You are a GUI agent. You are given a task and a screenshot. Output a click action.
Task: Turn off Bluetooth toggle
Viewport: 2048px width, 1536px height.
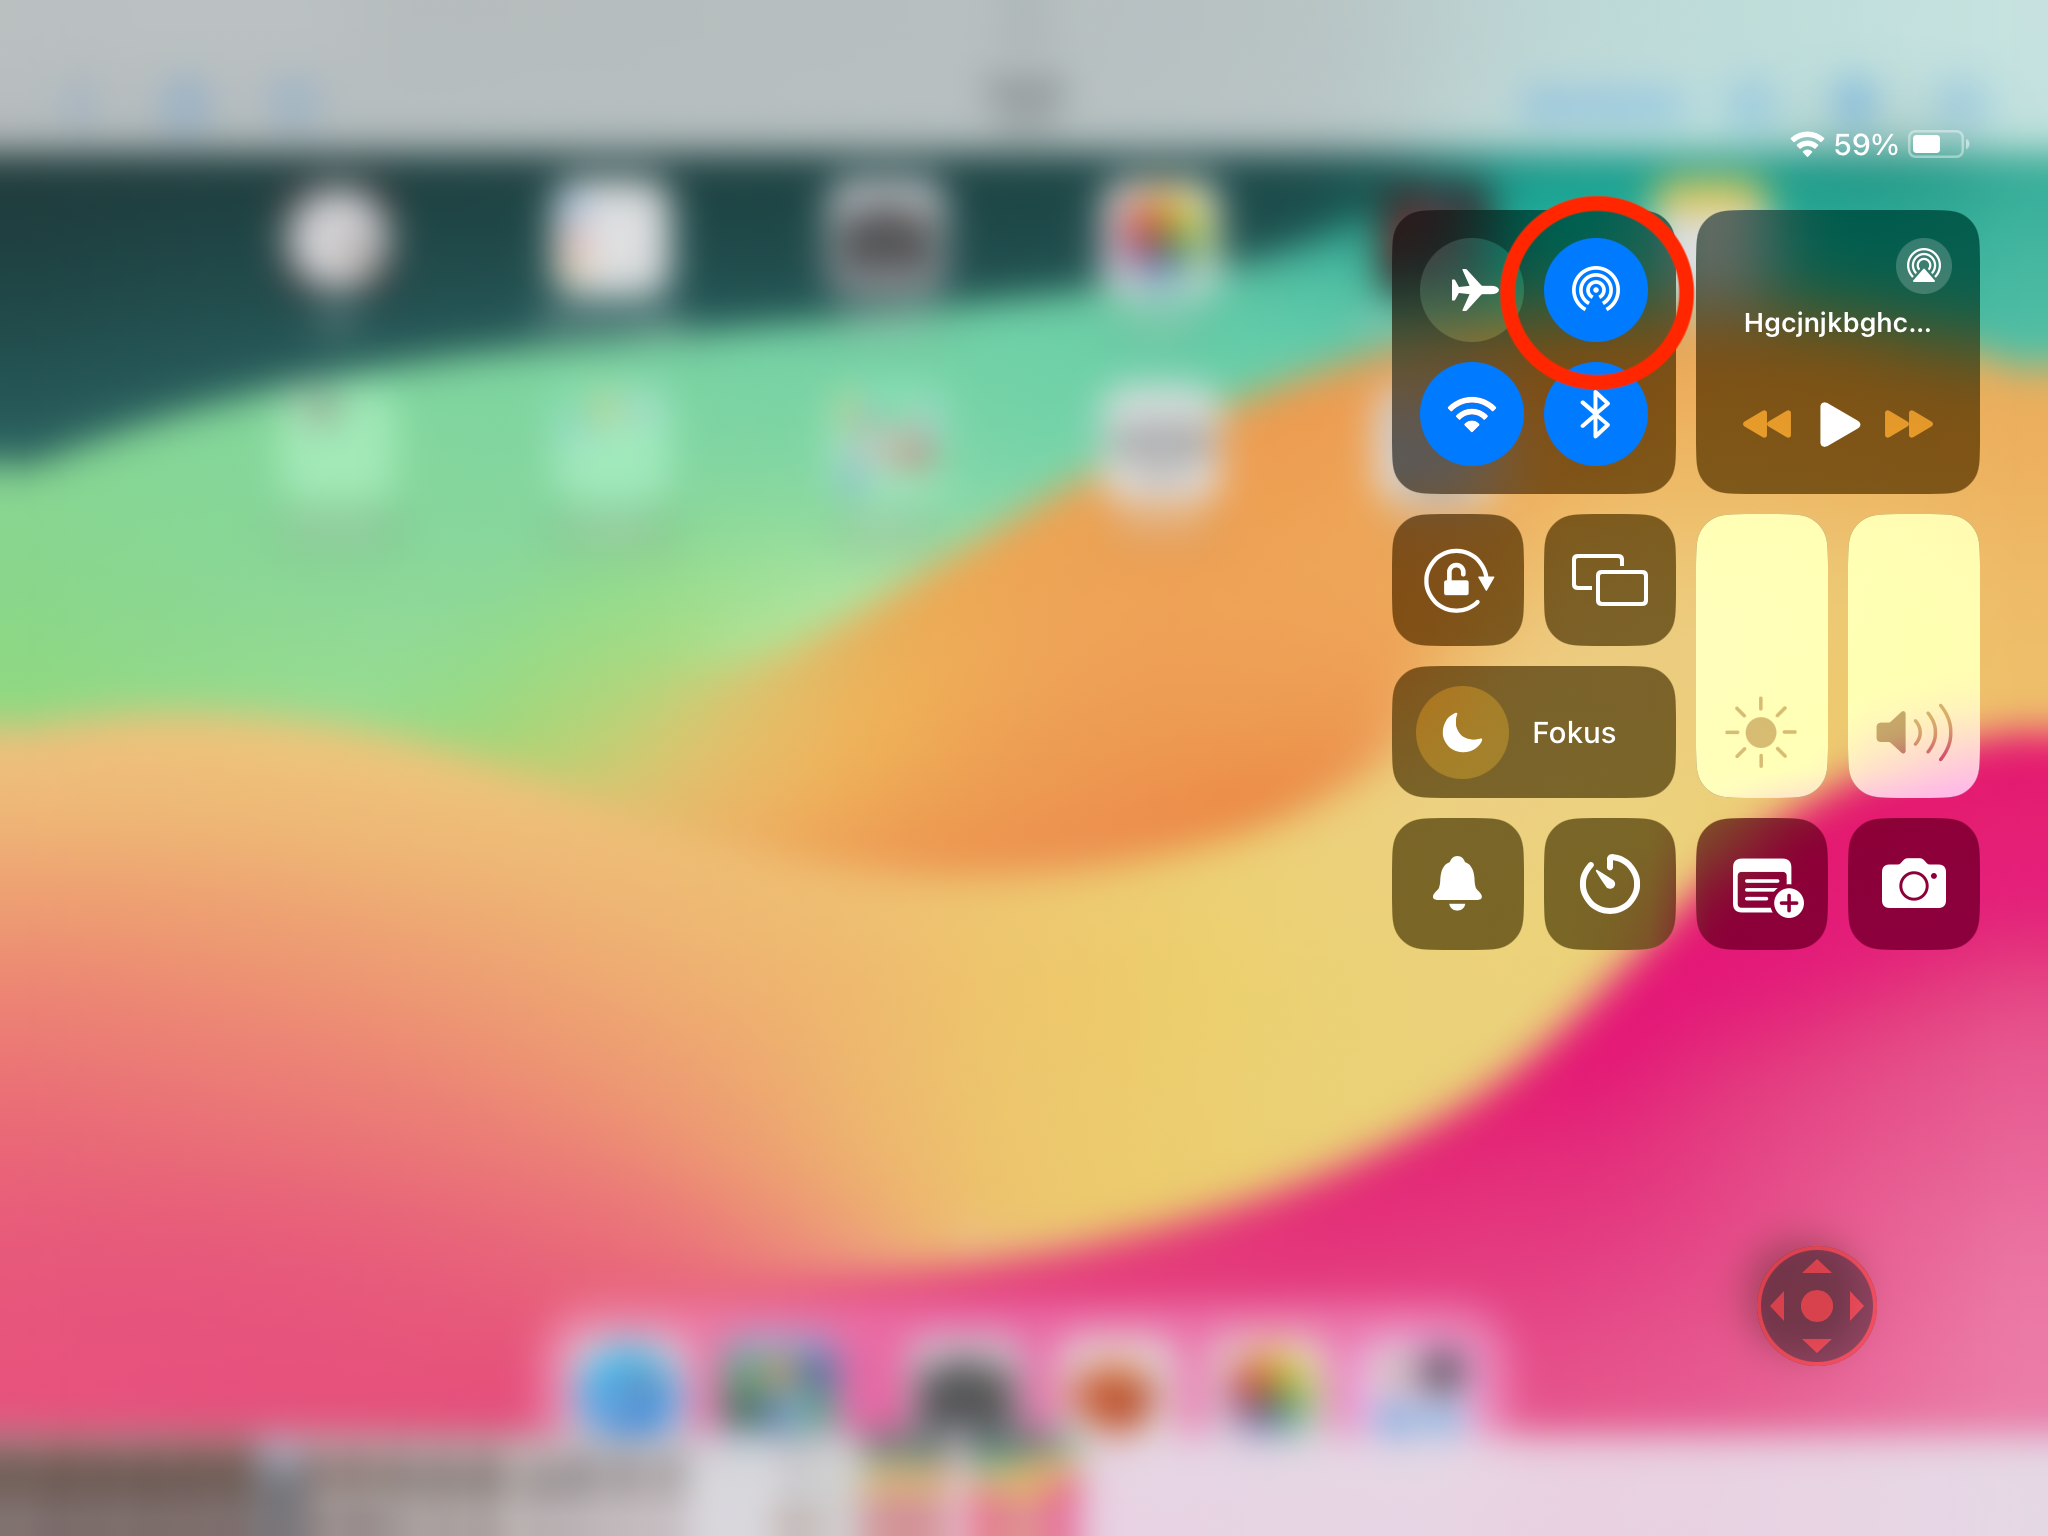(x=1595, y=415)
